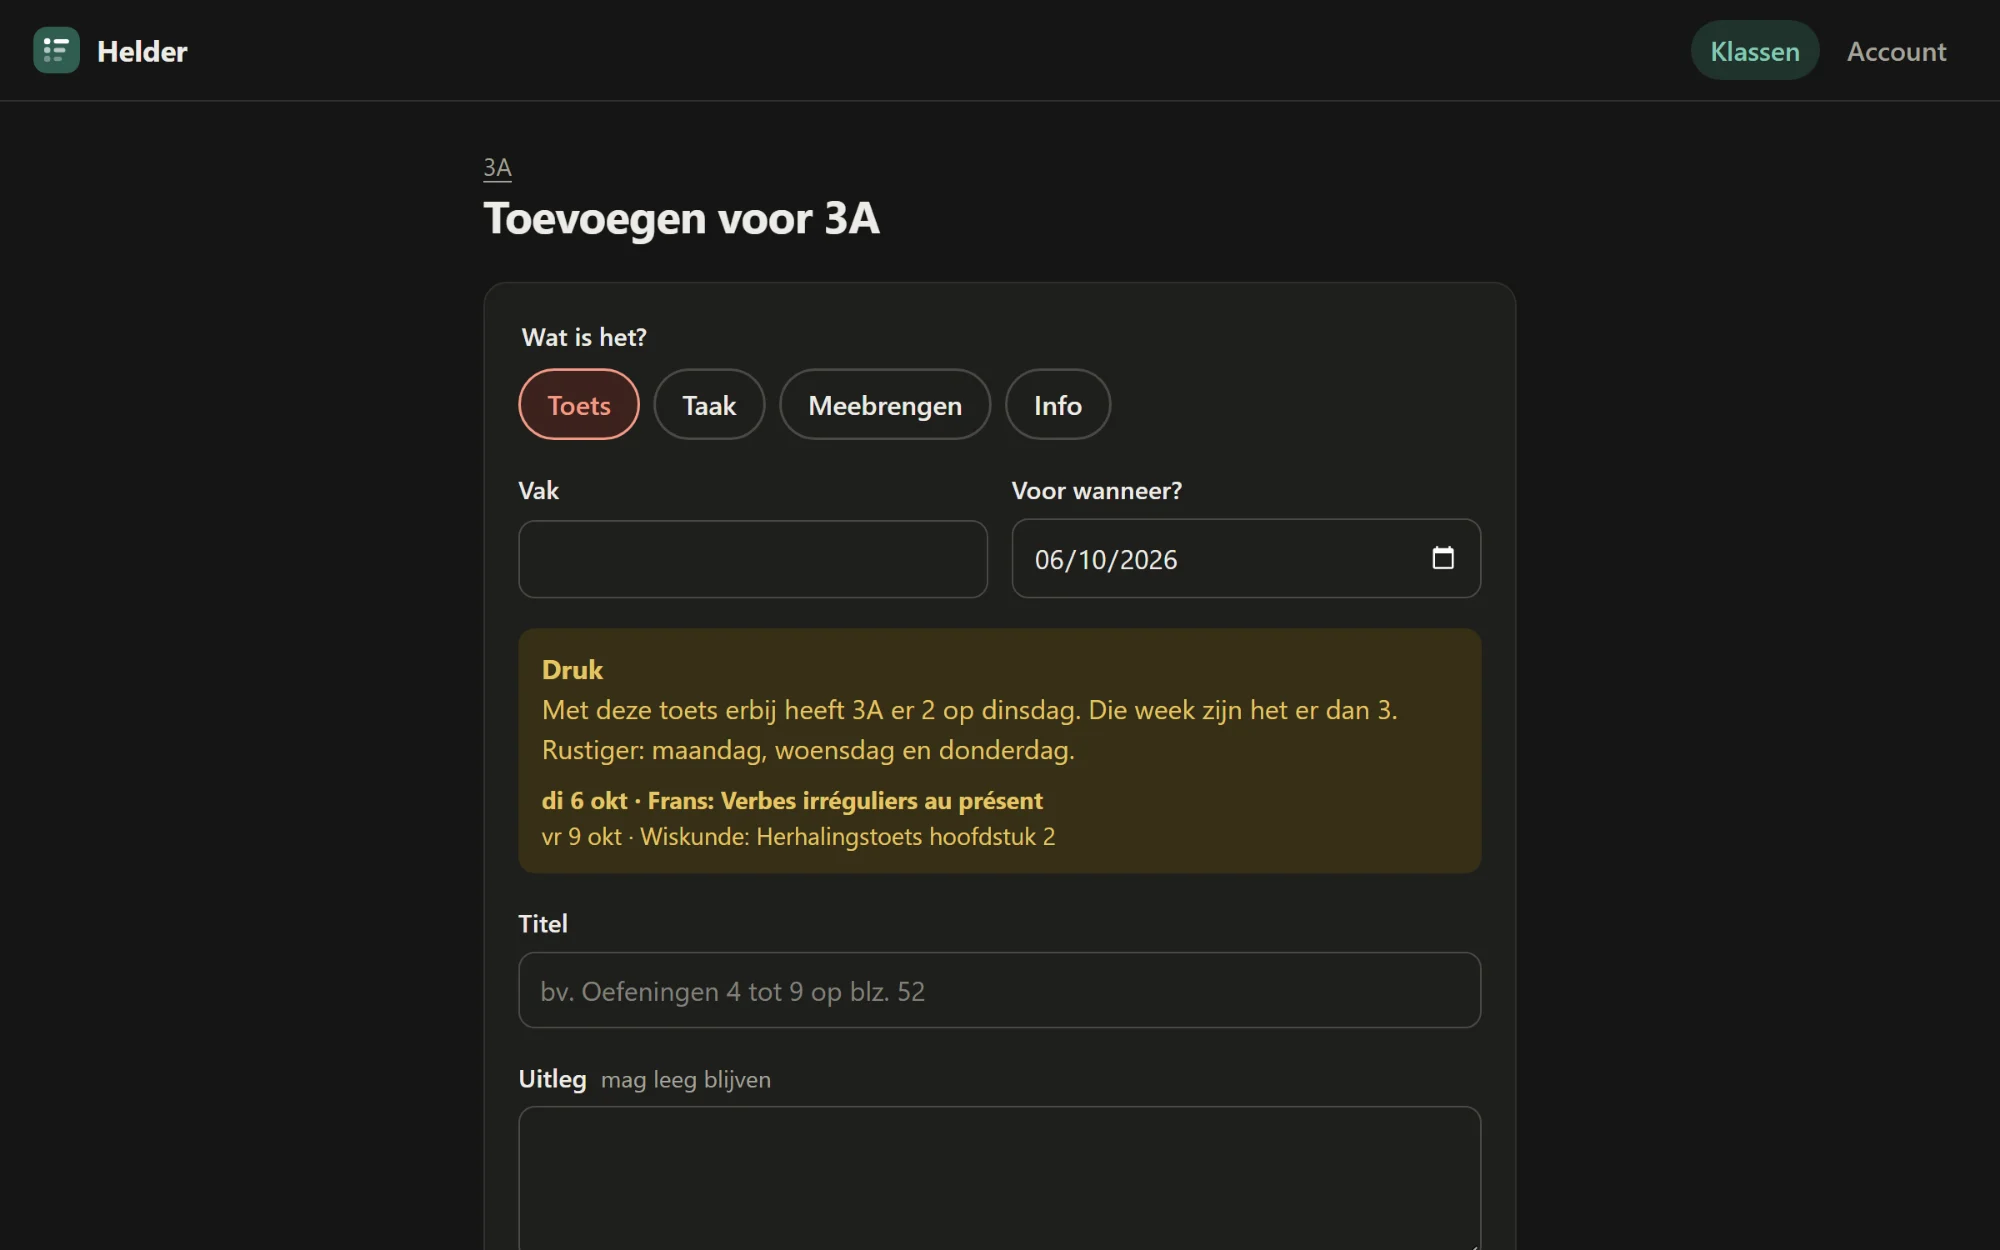Choose the Info type option
The width and height of the screenshot is (2000, 1250).
[1058, 405]
